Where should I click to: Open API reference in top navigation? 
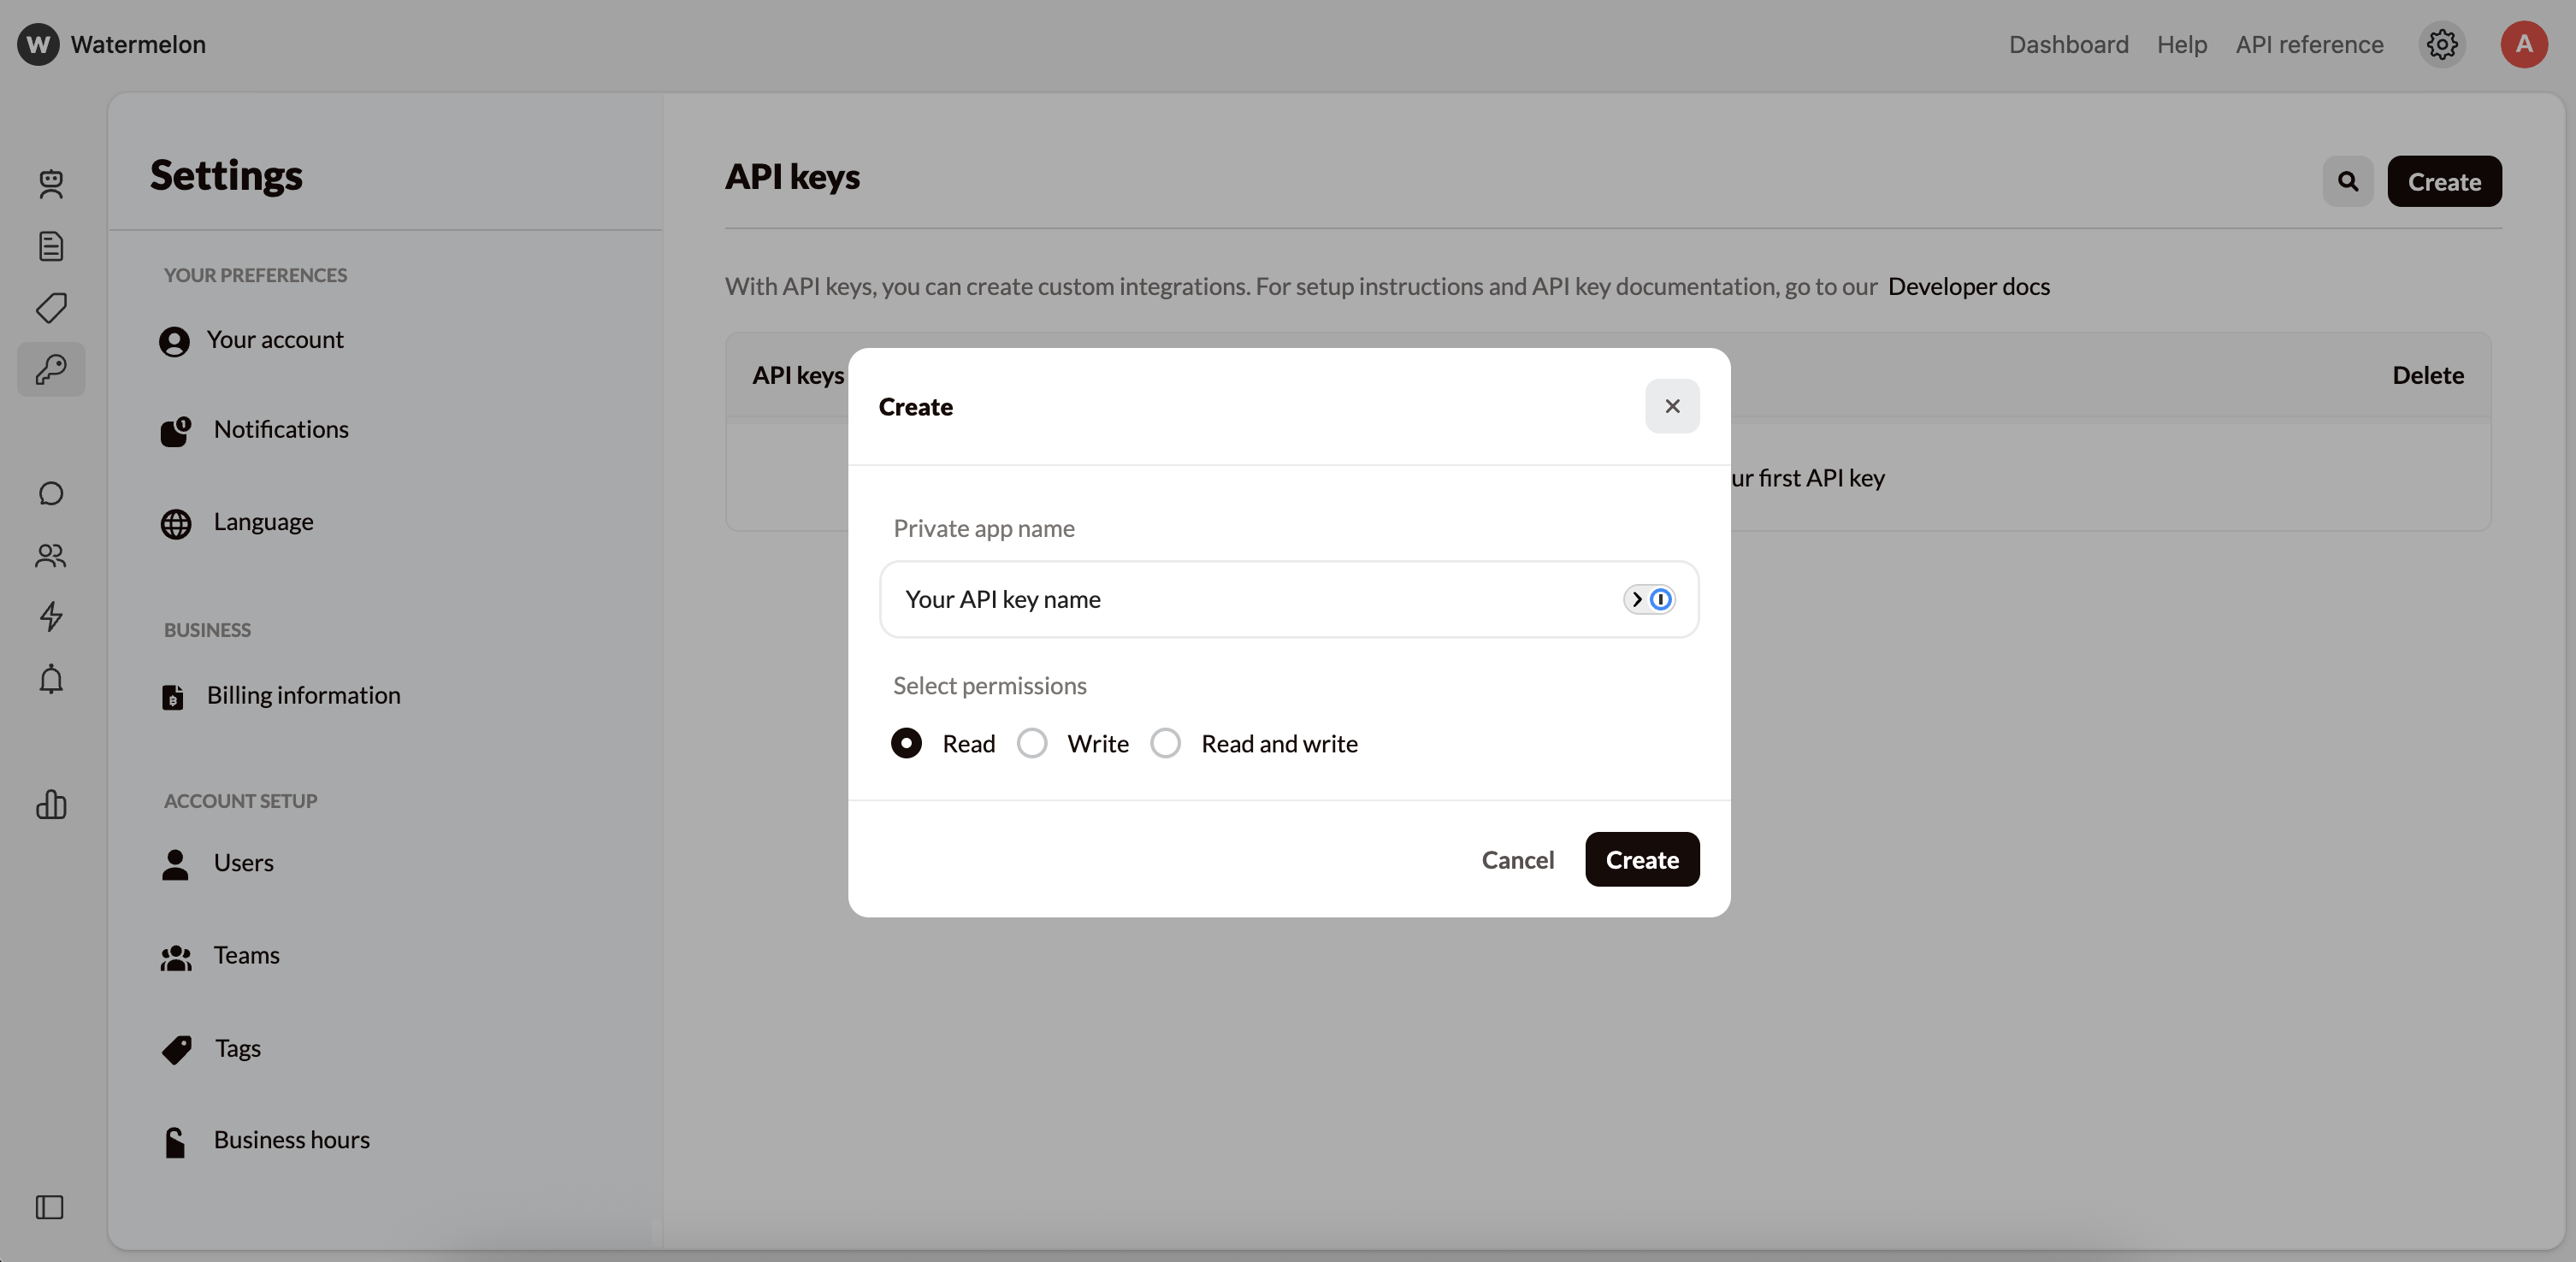[x=2309, y=44]
